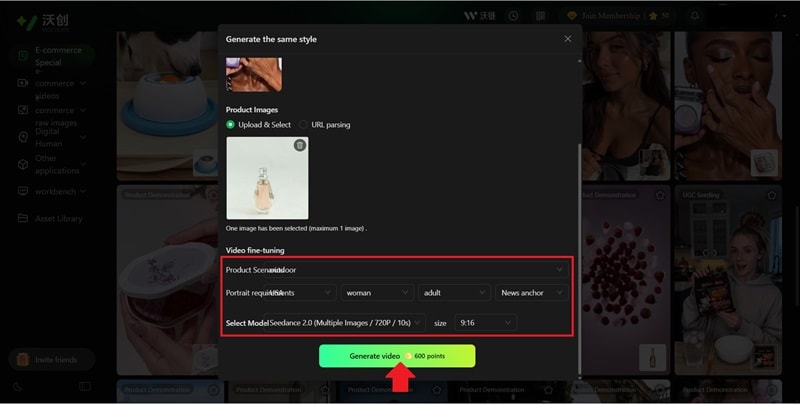Click the workbench monitor icon
The image size is (800, 404).
(x=23, y=191)
